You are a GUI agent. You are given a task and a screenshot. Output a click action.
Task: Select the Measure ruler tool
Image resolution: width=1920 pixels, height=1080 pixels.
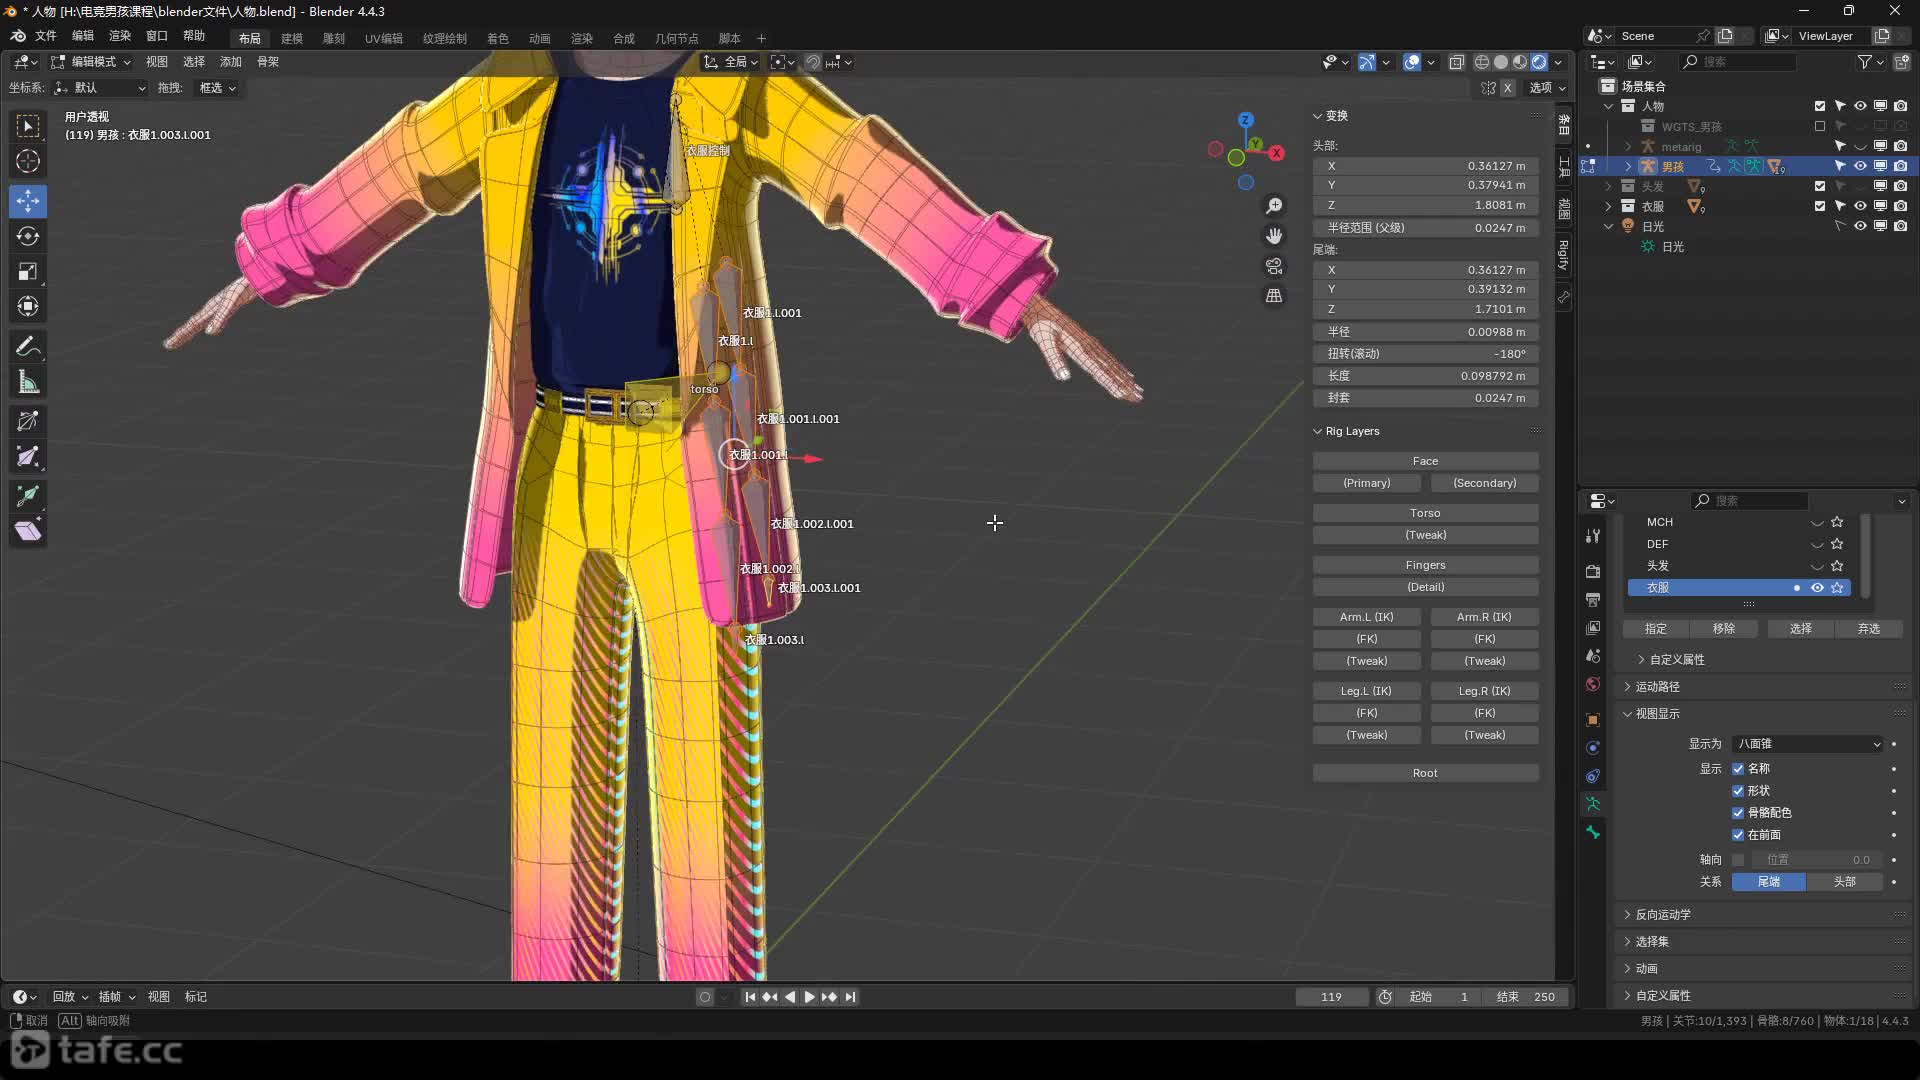point(28,383)
